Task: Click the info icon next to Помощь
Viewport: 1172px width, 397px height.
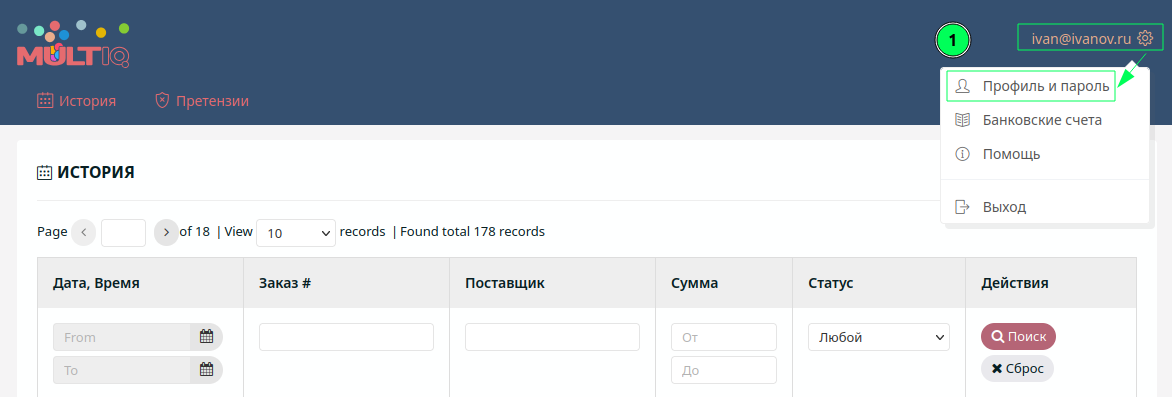Action: click(x=963, y=154)
